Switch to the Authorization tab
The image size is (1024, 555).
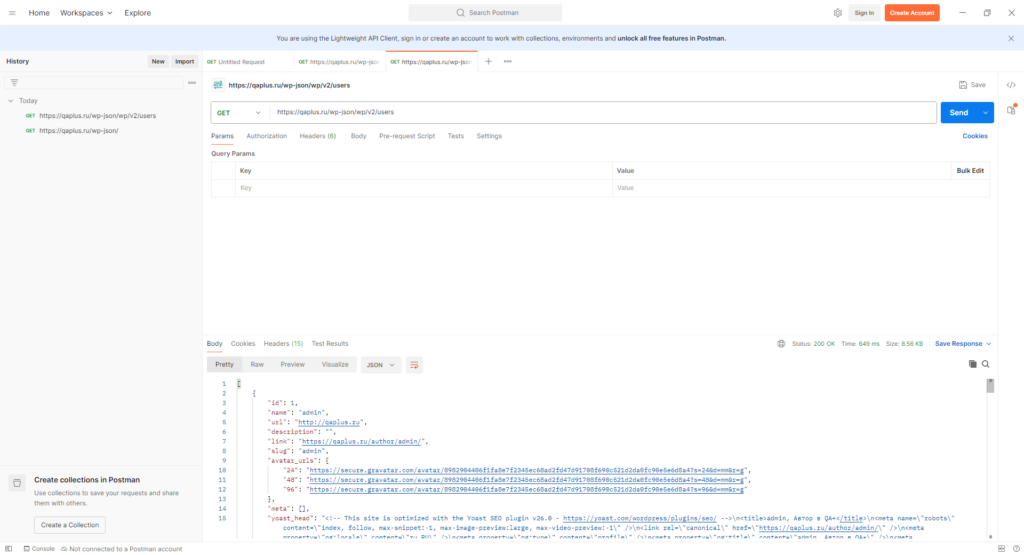pos(266,136)
